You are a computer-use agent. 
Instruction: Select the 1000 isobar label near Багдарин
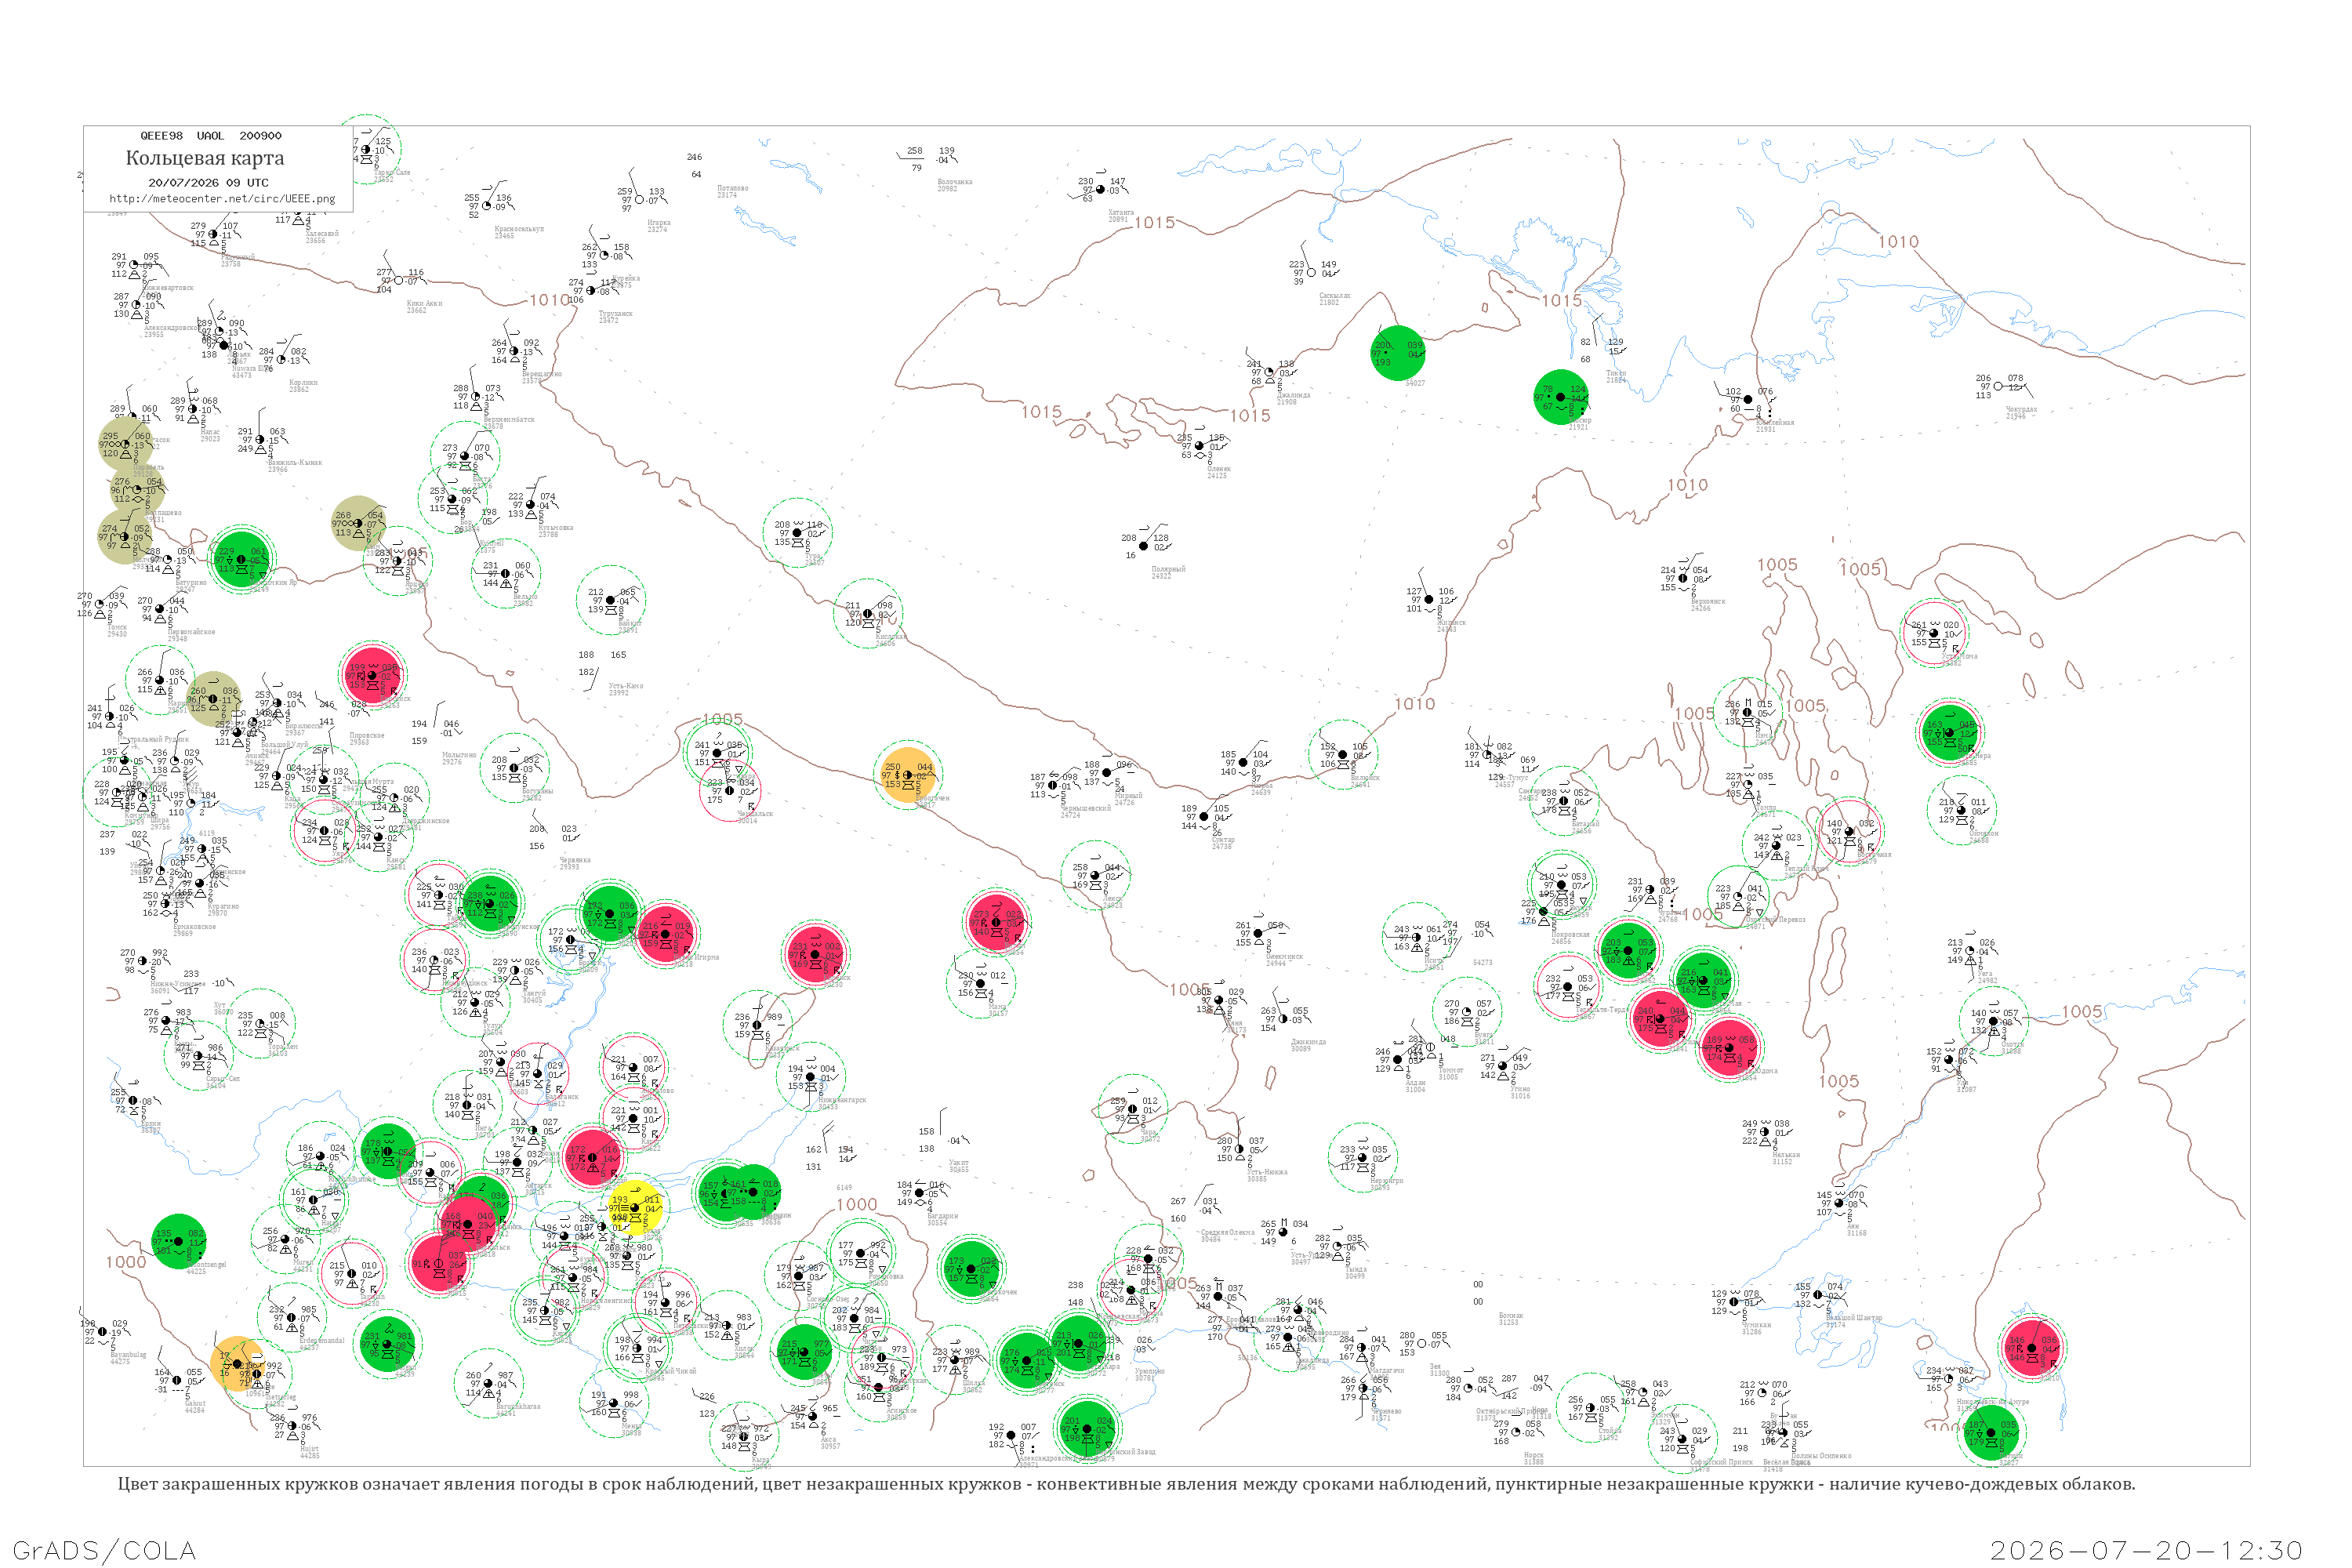pos(857,1204)
